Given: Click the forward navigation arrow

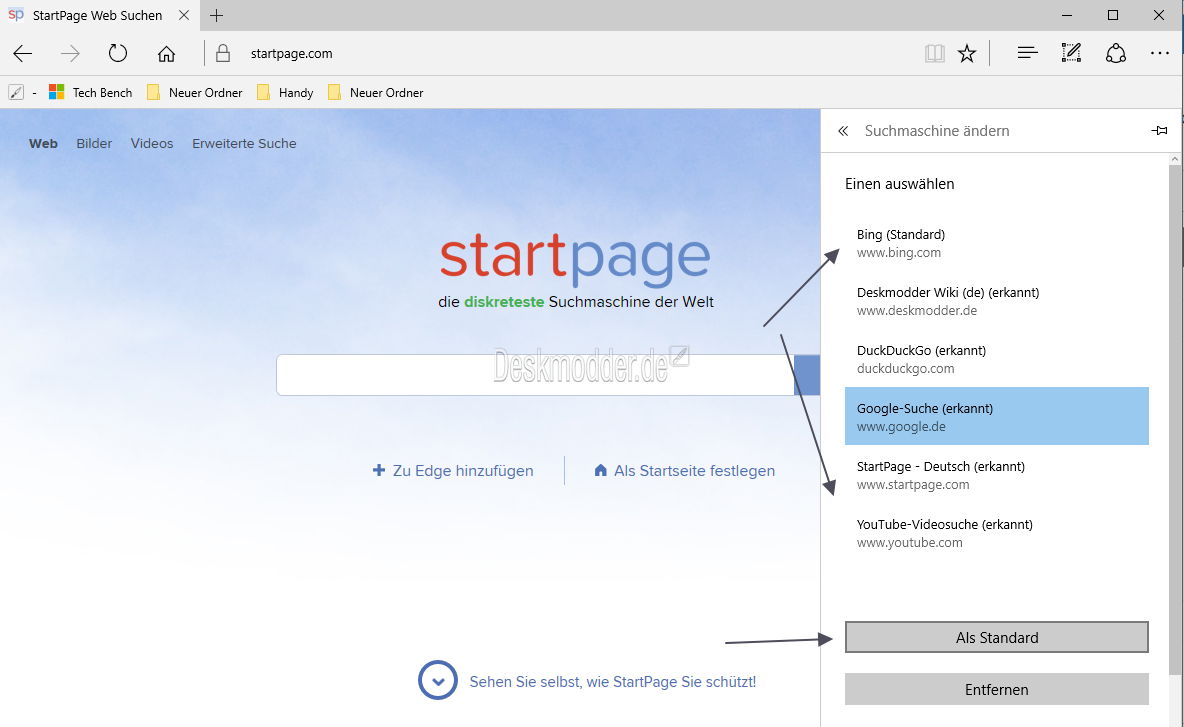Looking at the screenshot, I should pos(70,54).
